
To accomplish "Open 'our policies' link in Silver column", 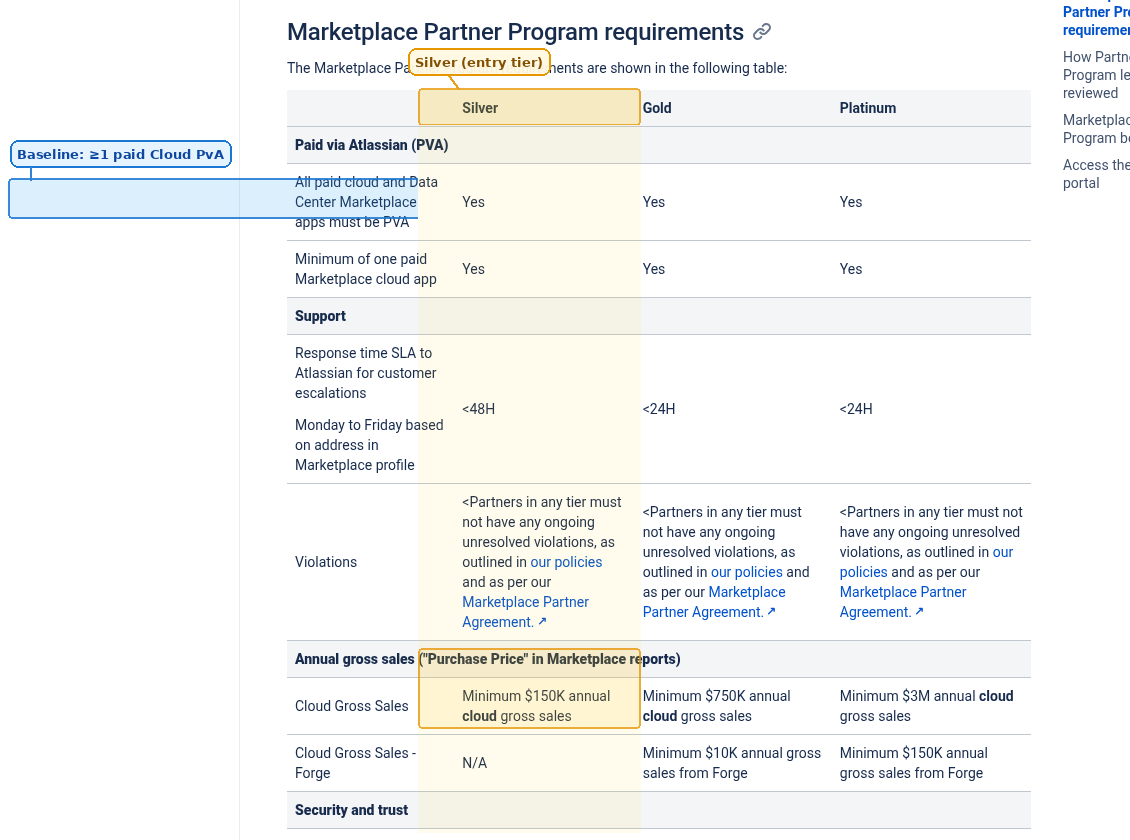I will pyautogui.click(x=566, y=562).
